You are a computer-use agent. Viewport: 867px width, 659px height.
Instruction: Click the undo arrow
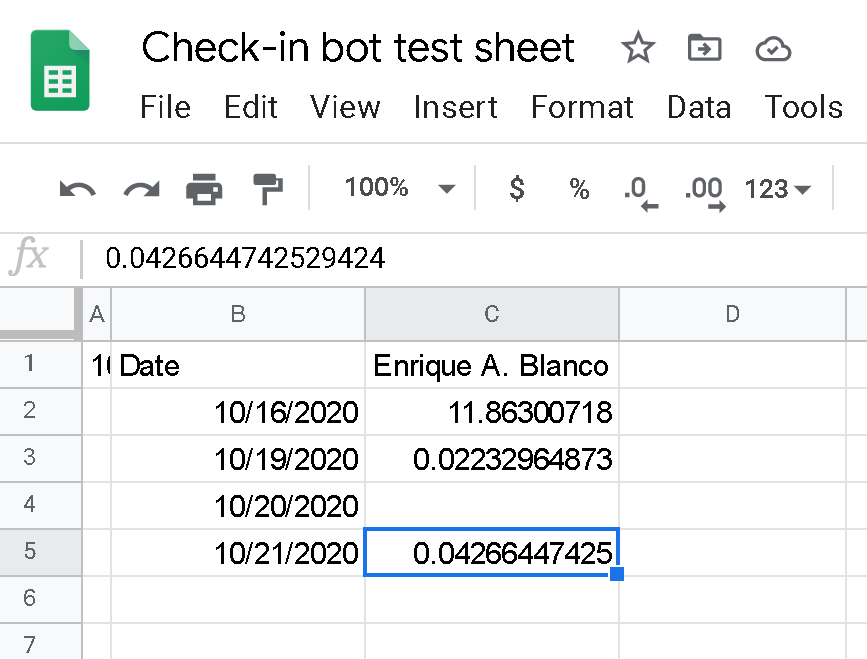(x=77, y=190)
